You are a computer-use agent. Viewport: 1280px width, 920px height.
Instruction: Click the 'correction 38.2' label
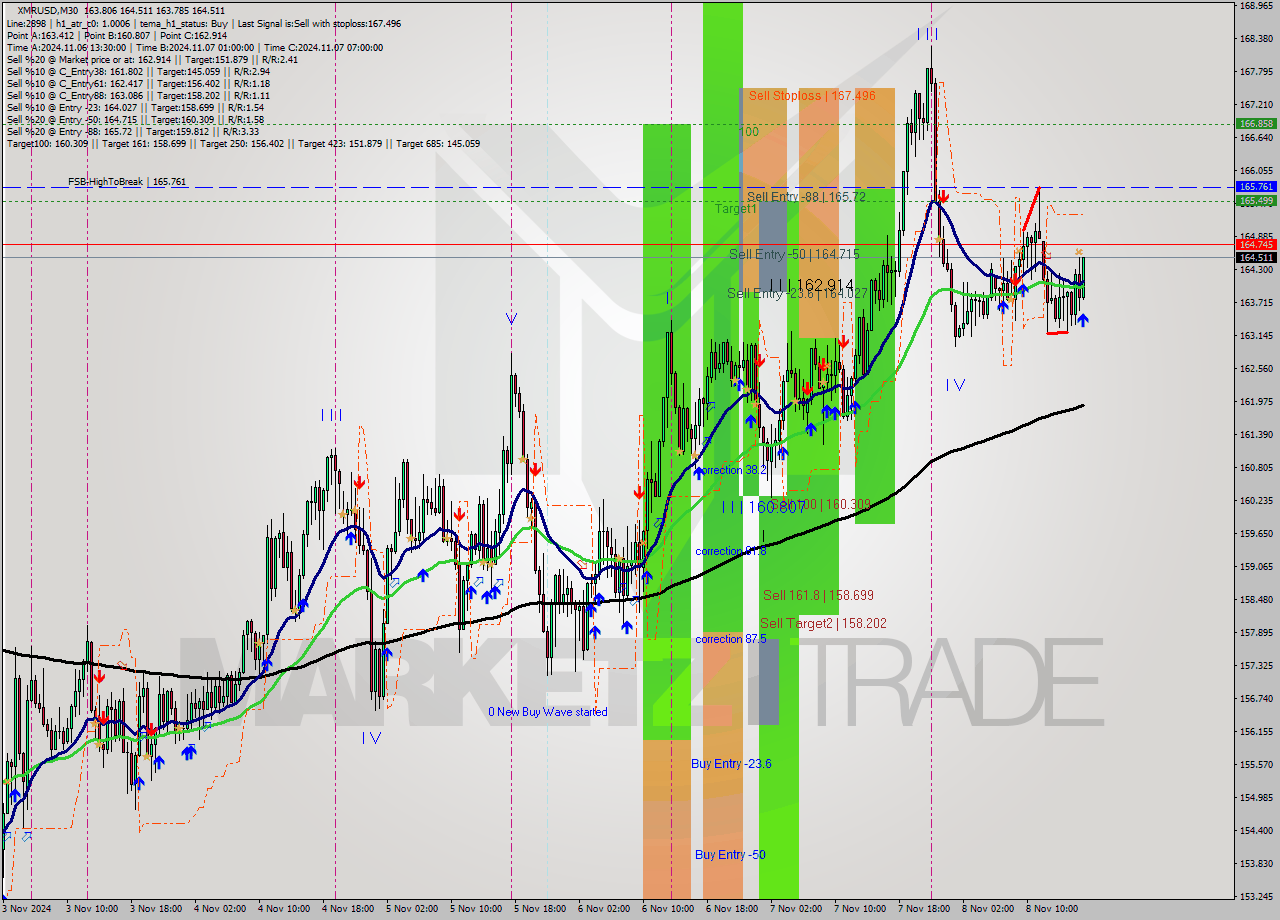(731, 470)
